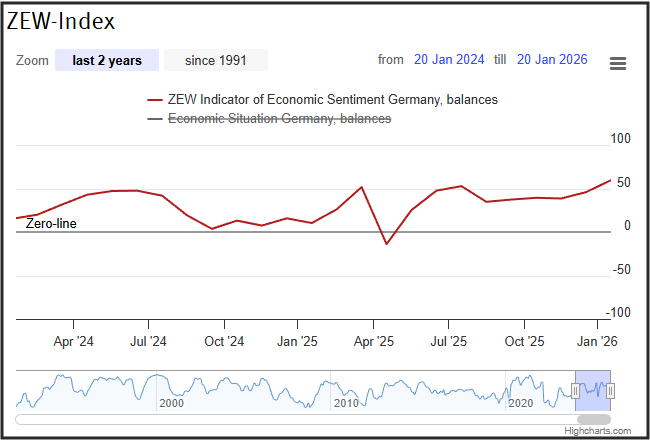Click the horizontal scrollbar thumb
The height and width of the screenshot is (442, 650).
tap(594, 419)
